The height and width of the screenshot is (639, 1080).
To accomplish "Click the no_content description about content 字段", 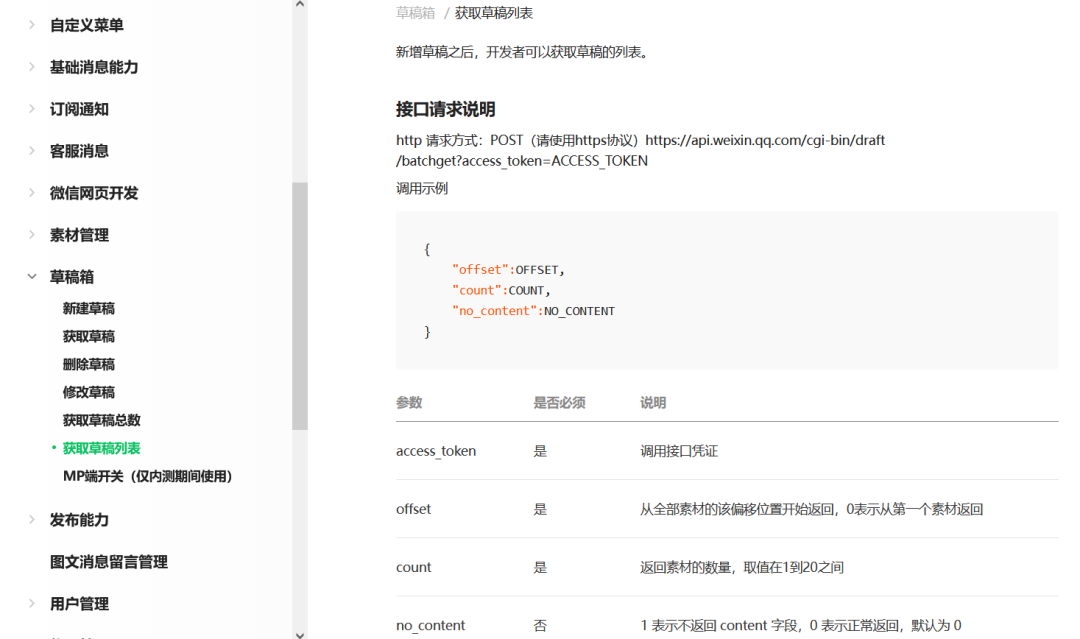I will (x=800, y=625).
